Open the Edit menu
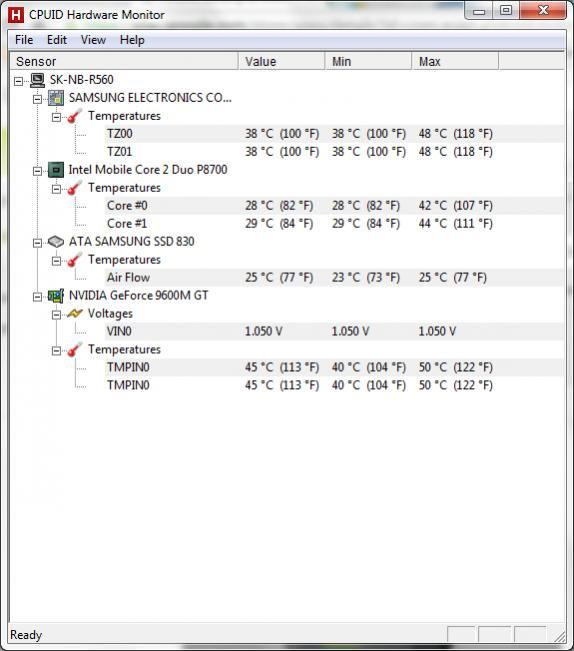Screen dimensions: 574x651 pyautogui.click(x=57, y=40)
